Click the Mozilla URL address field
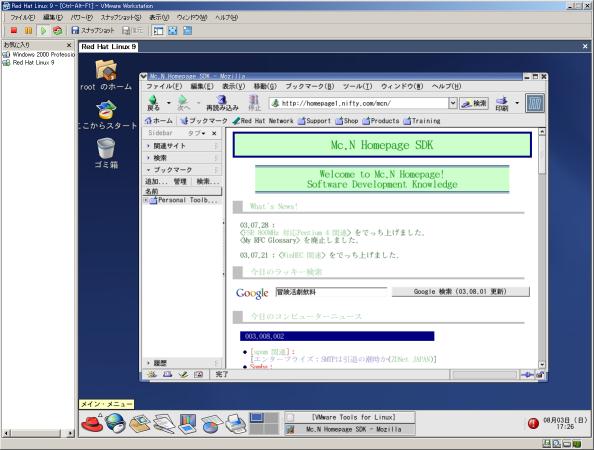Image resolution: width=594 pixels, height=450 pixels. pos(359,103)
